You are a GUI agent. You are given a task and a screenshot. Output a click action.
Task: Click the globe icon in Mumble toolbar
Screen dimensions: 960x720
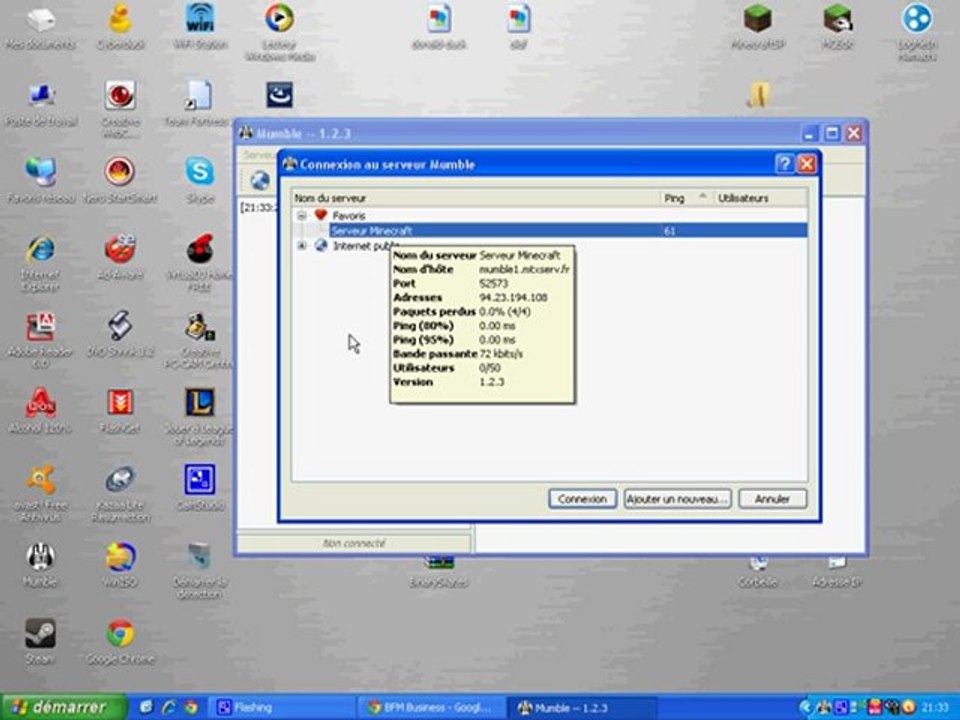(260, 181)
